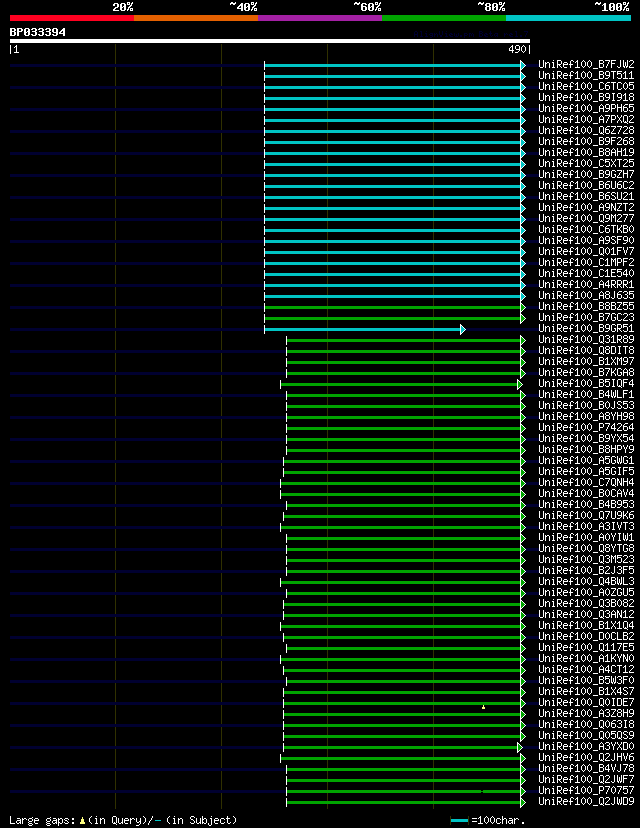Click the green ~80% identity legend segment
This screenshot has width=640, height=828.
tap(444, 18)
